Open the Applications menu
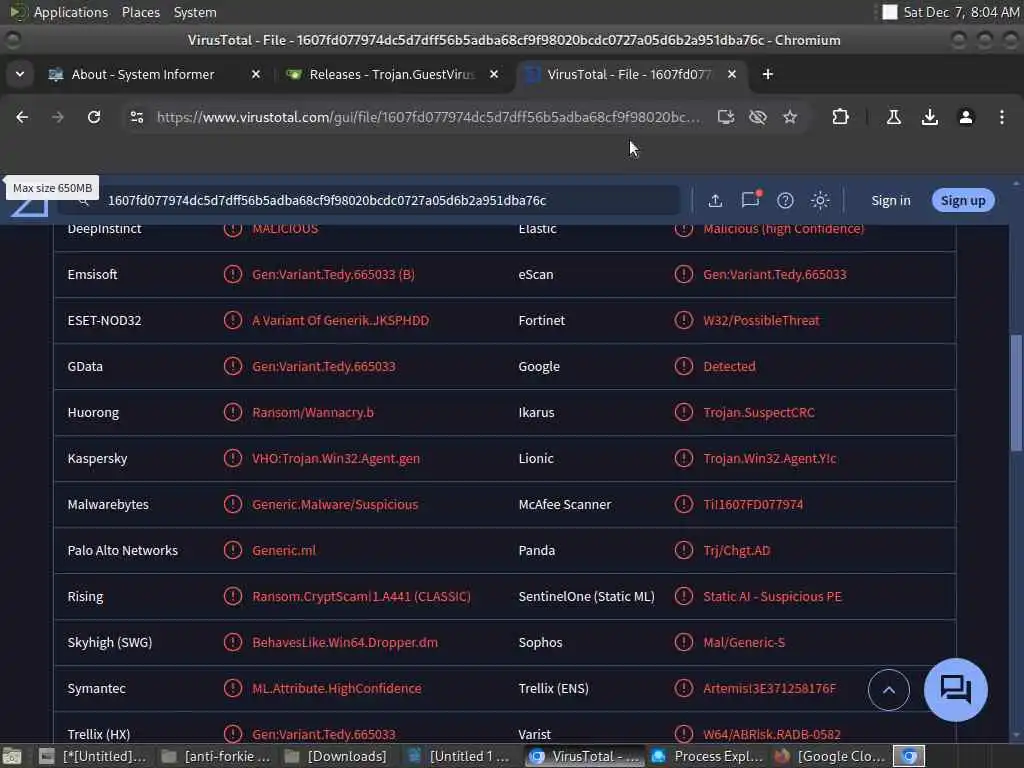This screenshot has height=768, width=1024. click(71, 12)
